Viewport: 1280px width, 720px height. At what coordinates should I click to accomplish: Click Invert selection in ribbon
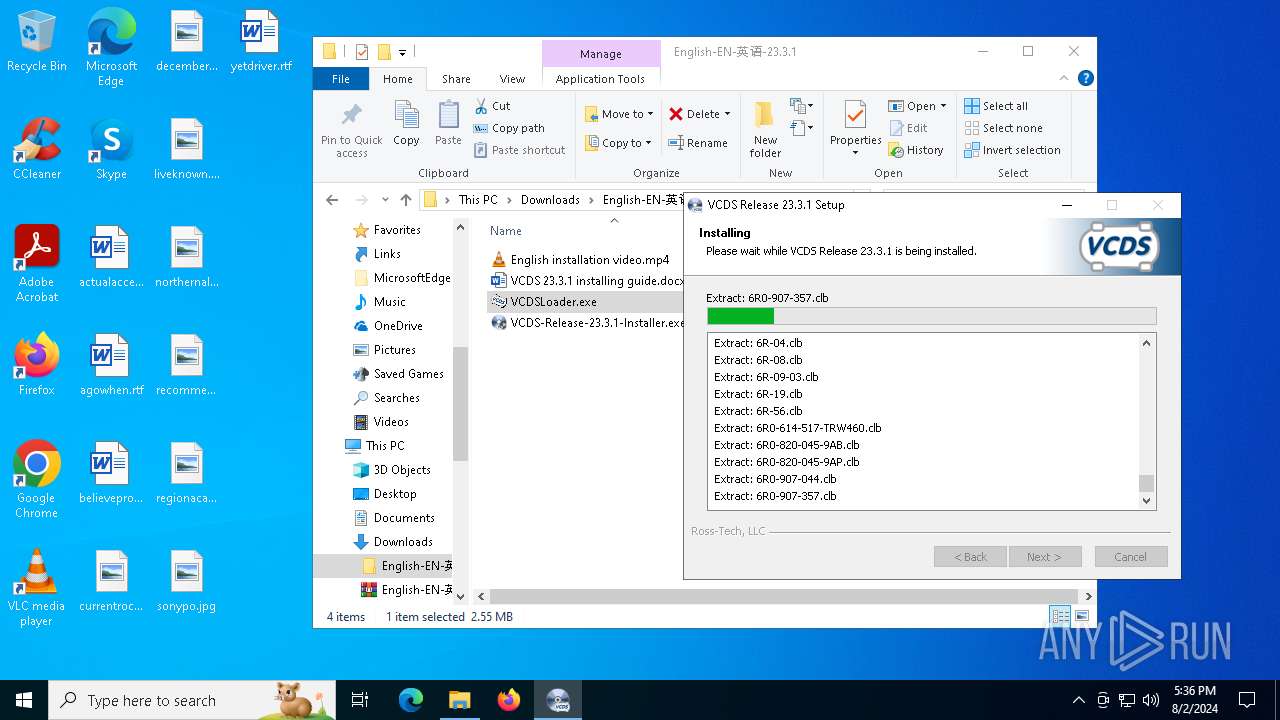pos(1012,150)
